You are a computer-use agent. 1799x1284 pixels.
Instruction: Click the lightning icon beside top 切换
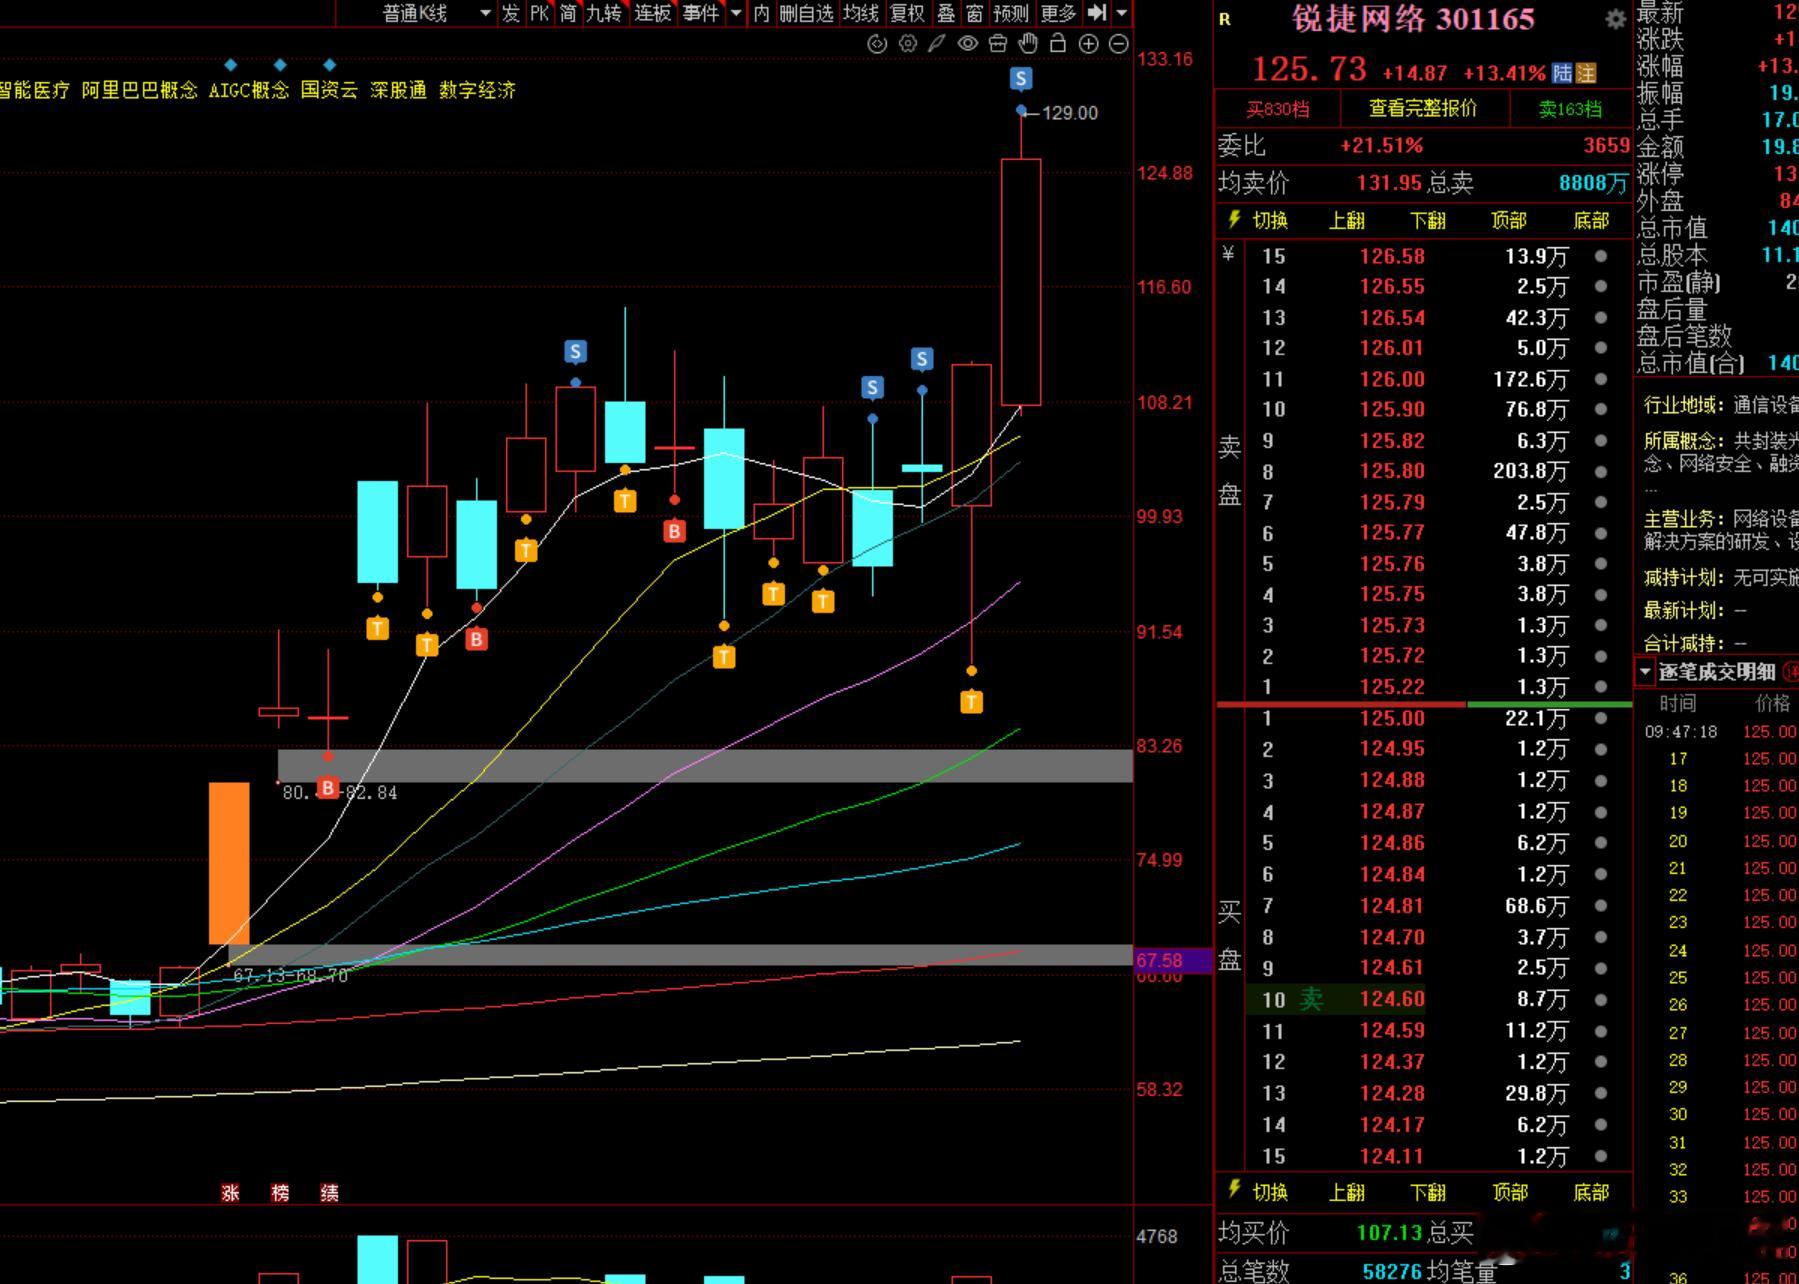point(1234,218)
